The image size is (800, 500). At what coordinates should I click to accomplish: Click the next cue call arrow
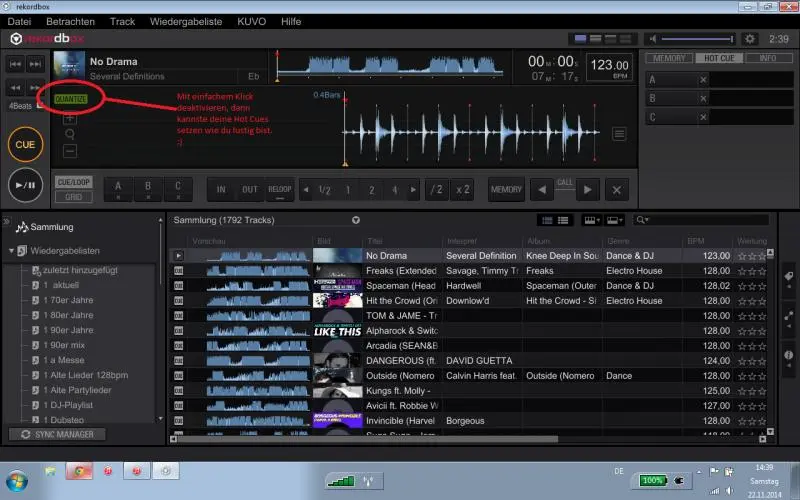[x=587, y=190]
